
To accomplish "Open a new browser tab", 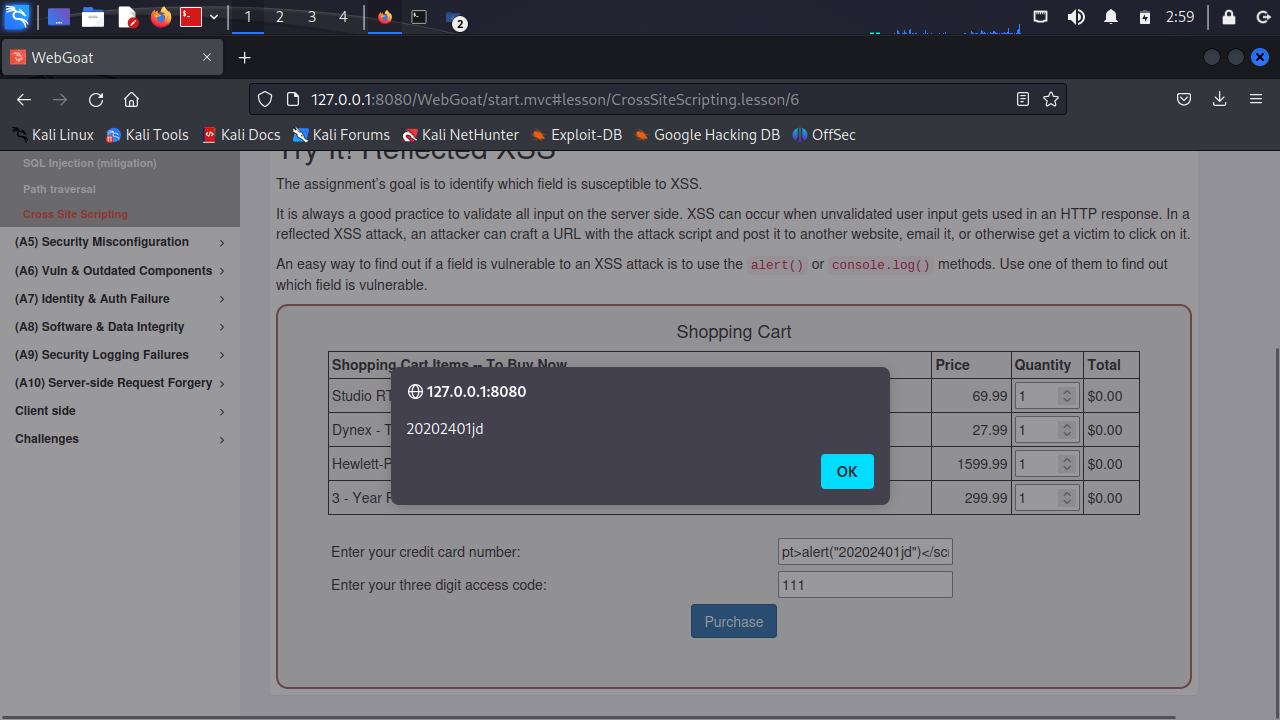I will [x=244, y=58].
